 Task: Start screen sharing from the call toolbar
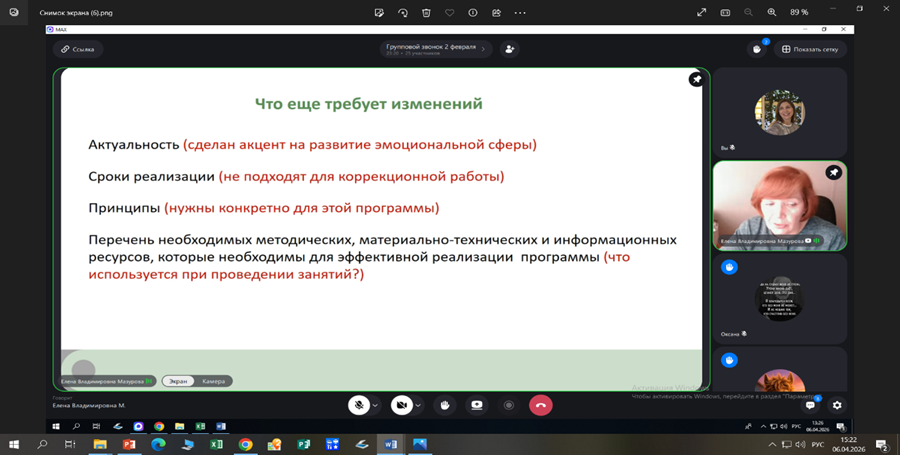[x=477, y=405]
